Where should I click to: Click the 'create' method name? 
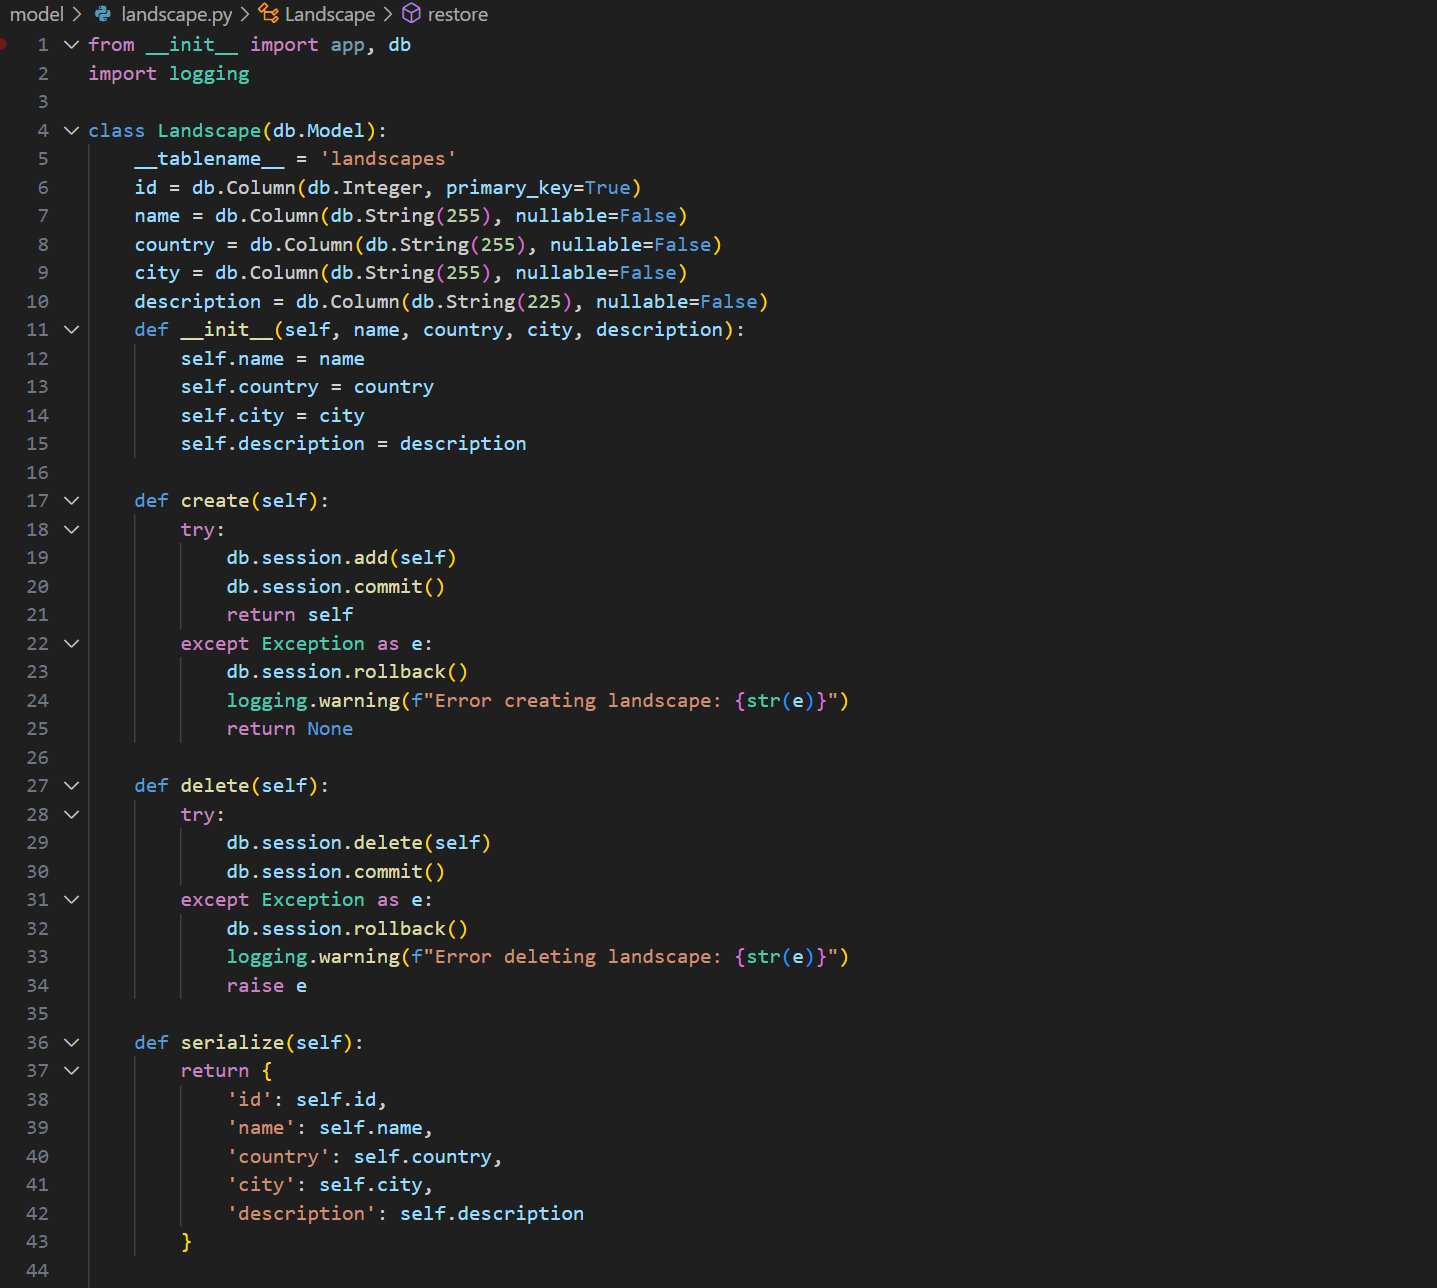pos(215,500)
